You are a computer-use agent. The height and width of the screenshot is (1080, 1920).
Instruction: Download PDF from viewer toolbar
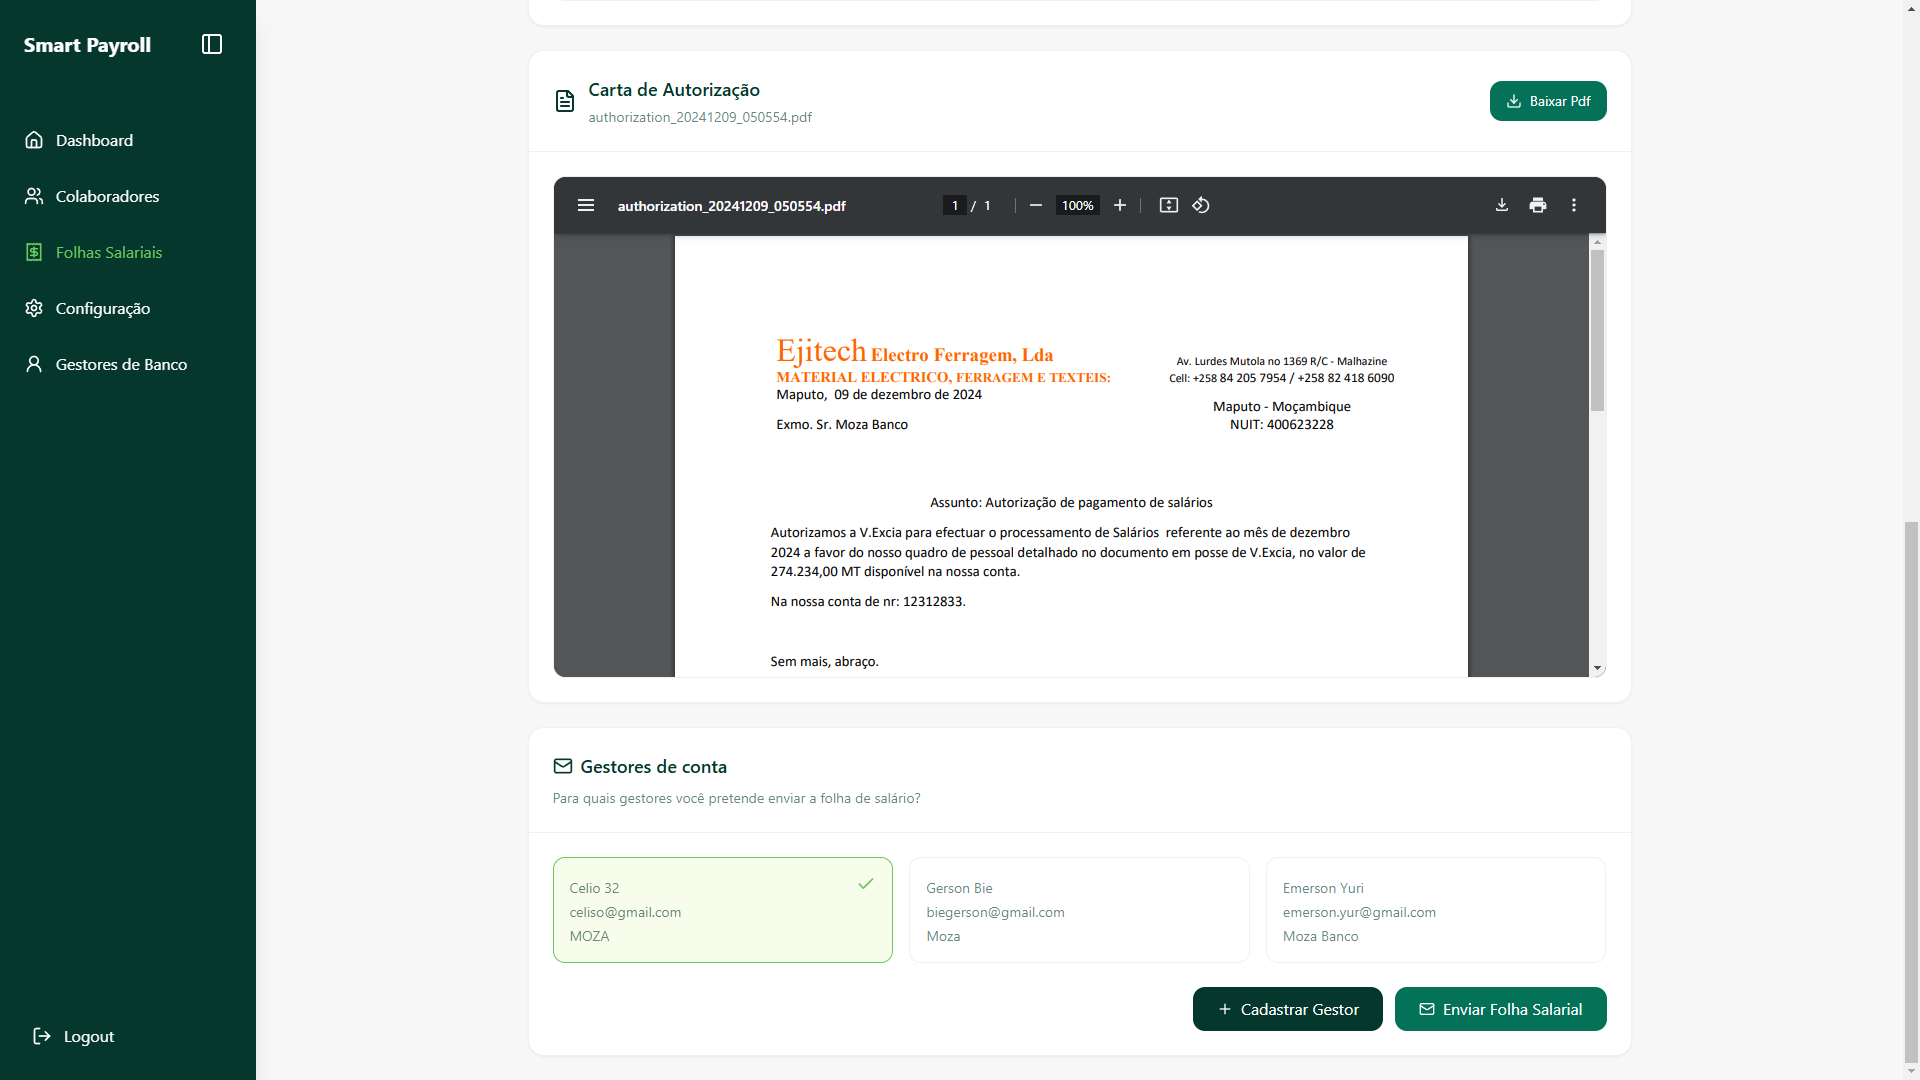click(x=1502, y=205)
